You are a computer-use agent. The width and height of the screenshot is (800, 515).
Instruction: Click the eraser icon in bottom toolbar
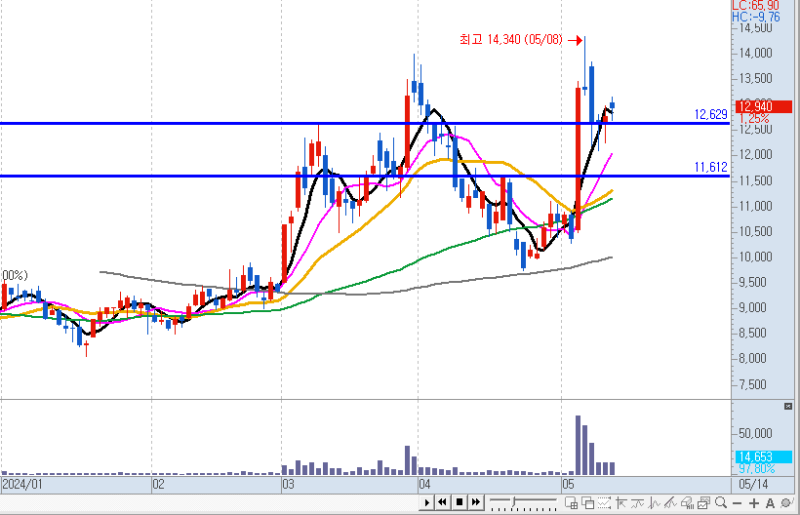click(x=687, y=502)
